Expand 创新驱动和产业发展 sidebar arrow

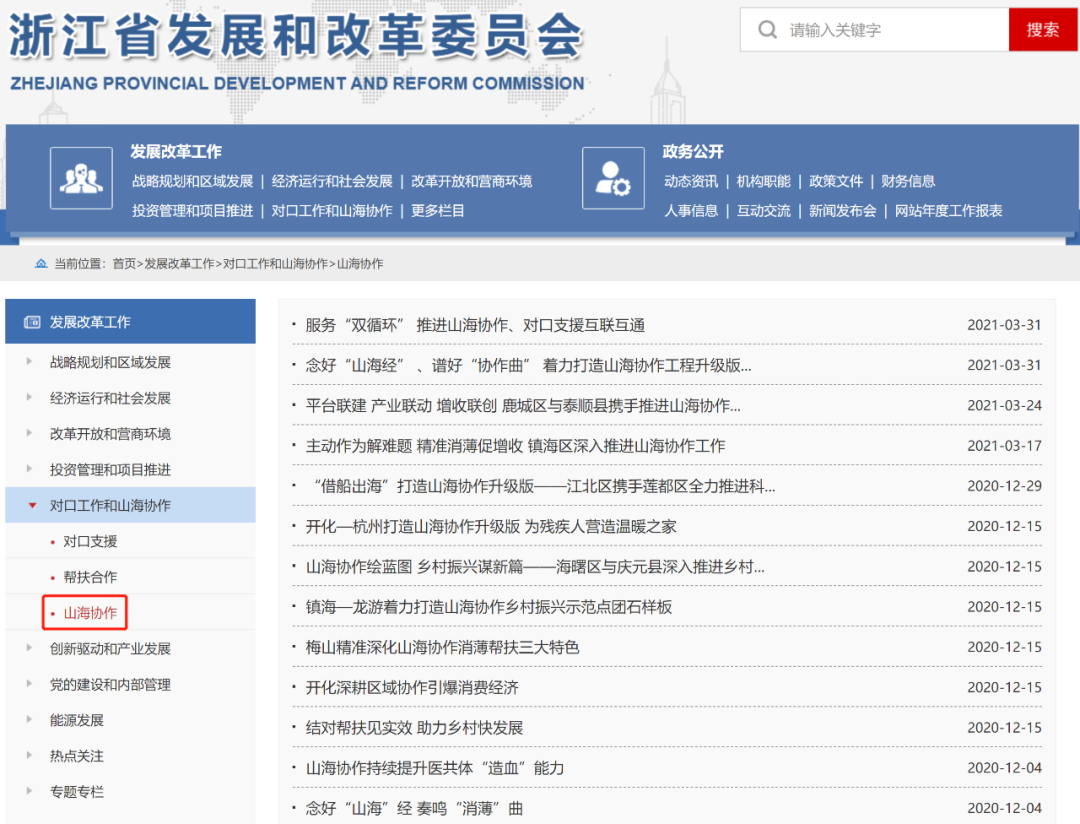tap(29, 648)
